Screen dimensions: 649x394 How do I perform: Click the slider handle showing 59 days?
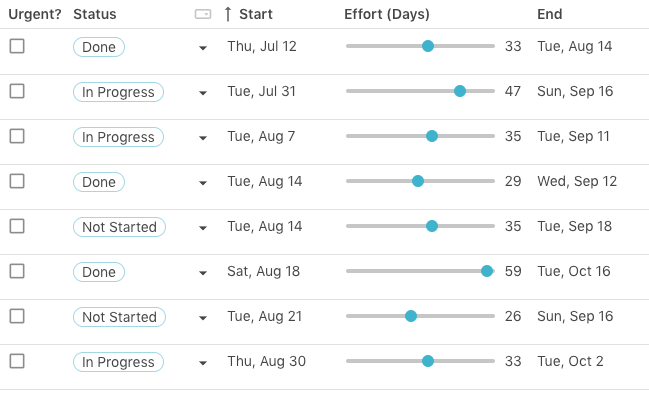(487, 271)
